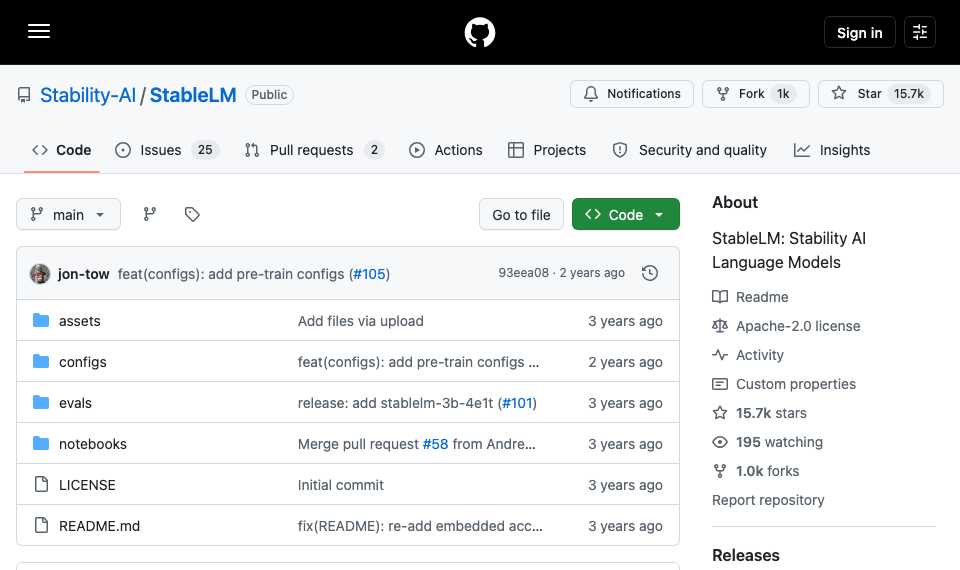The width and height of the screenshot is (960, 570).
Task: Open the Actions tab
Action: [x=446, y=150]
